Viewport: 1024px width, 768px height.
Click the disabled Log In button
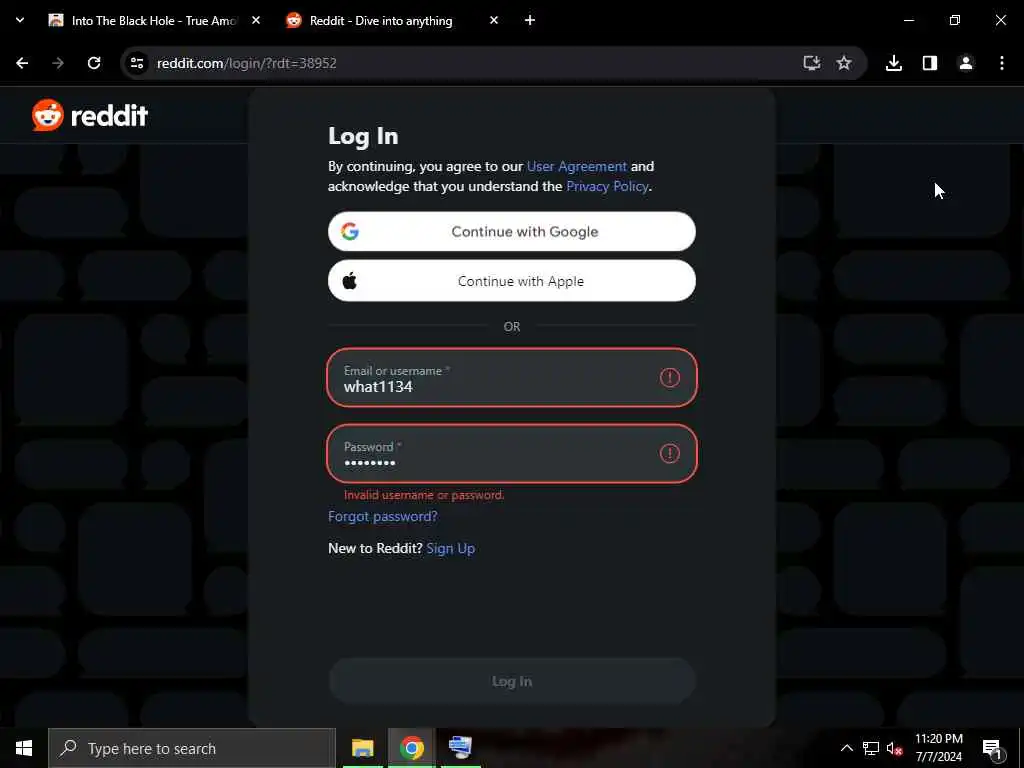pos(512,681)
